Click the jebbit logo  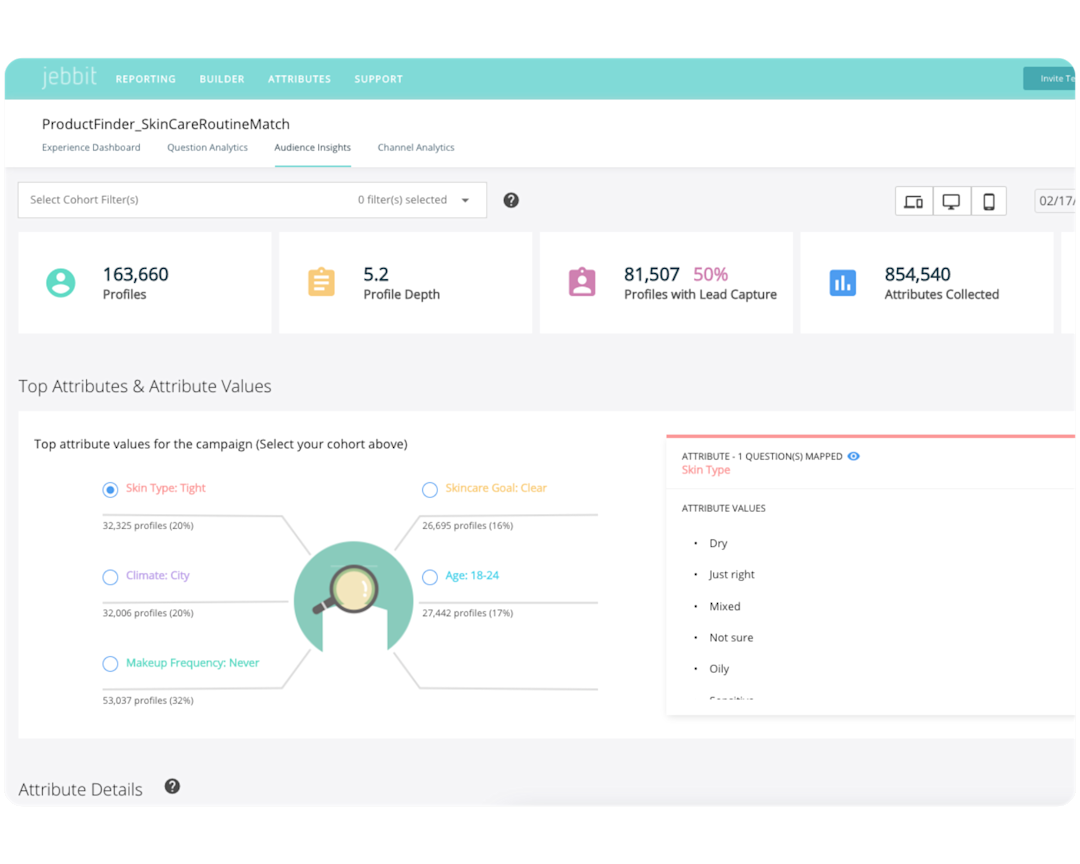pyautogui.click(x=69, y=76)
